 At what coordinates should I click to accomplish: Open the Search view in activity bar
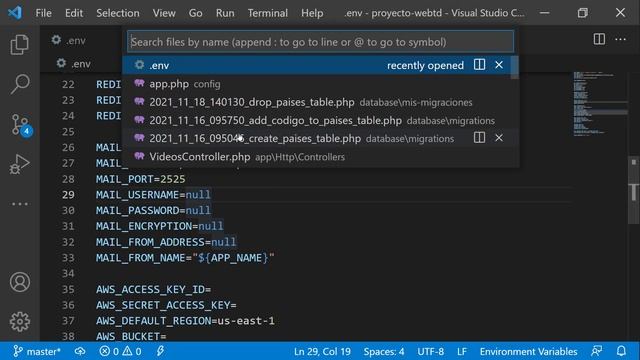19,84
